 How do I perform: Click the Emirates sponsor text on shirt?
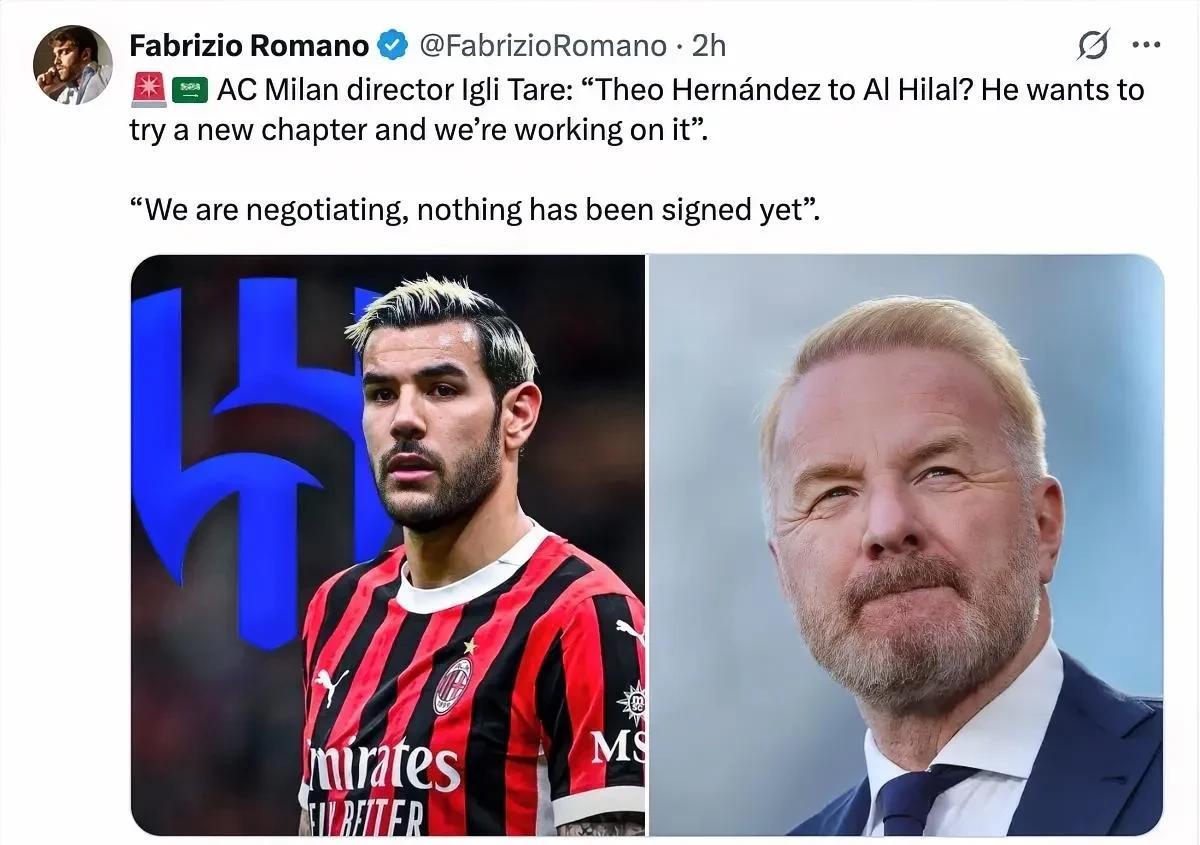click(385, 767)
